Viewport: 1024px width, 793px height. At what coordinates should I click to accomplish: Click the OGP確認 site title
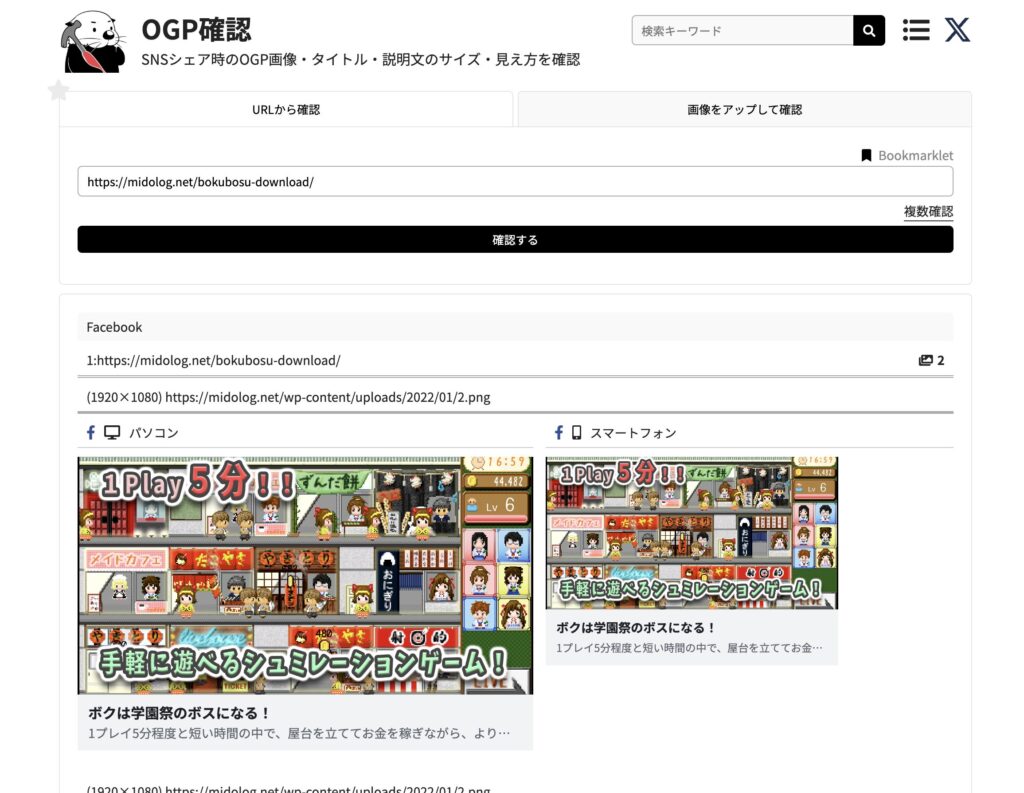pyautogui.click(x=196, y=29)
